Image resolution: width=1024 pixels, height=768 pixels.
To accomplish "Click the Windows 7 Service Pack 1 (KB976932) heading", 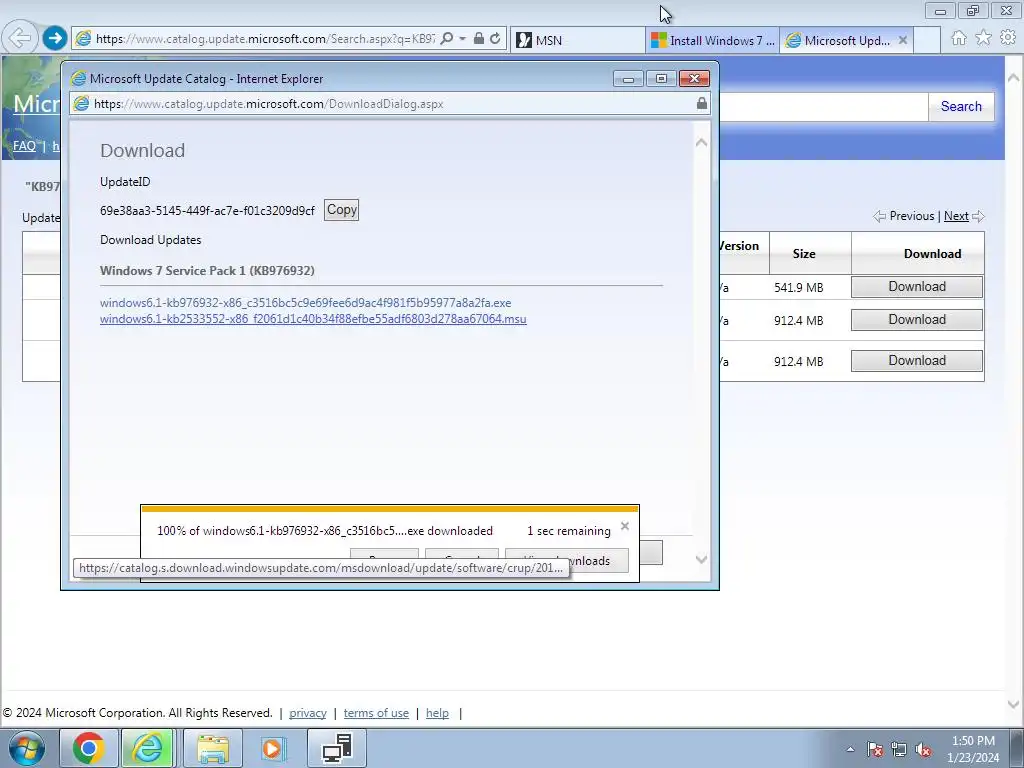I will 207,271.
